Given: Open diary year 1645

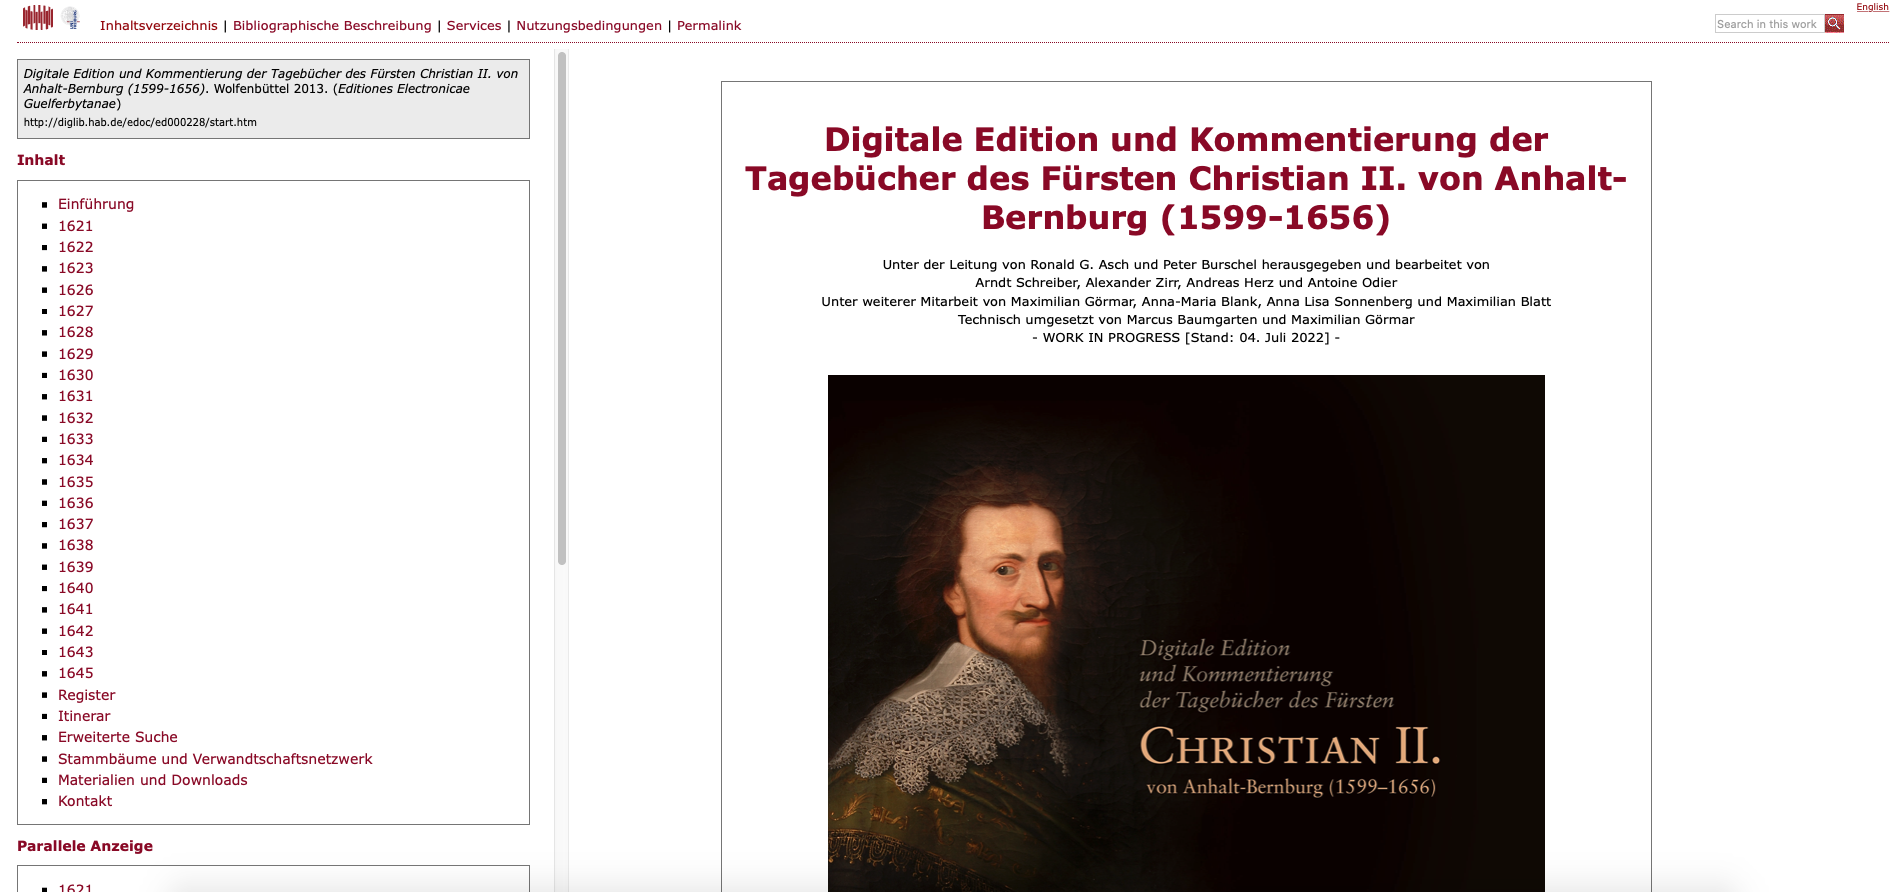Looking at the screenshot, I should click(x=76, y=673).
